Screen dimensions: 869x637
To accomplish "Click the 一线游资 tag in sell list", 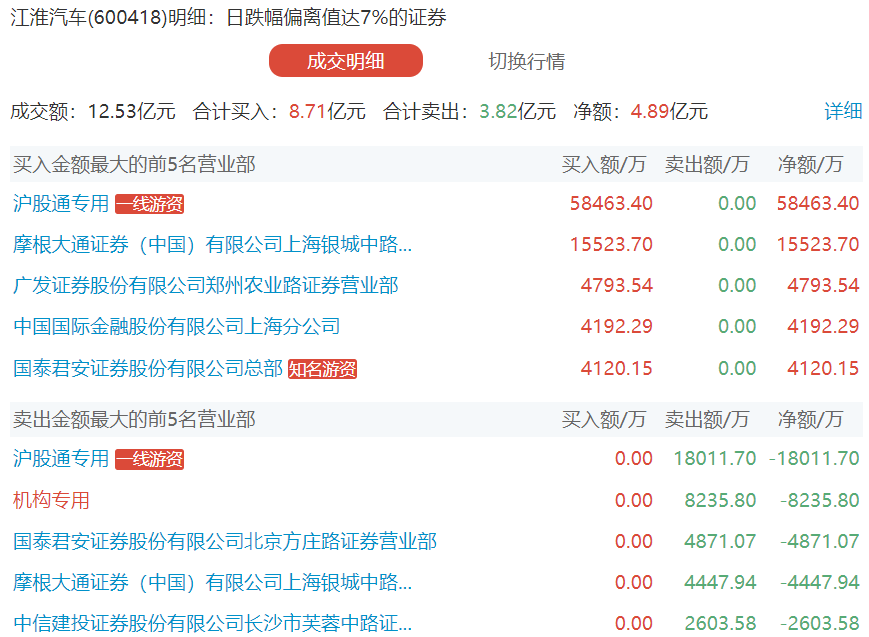I will 150,459.
